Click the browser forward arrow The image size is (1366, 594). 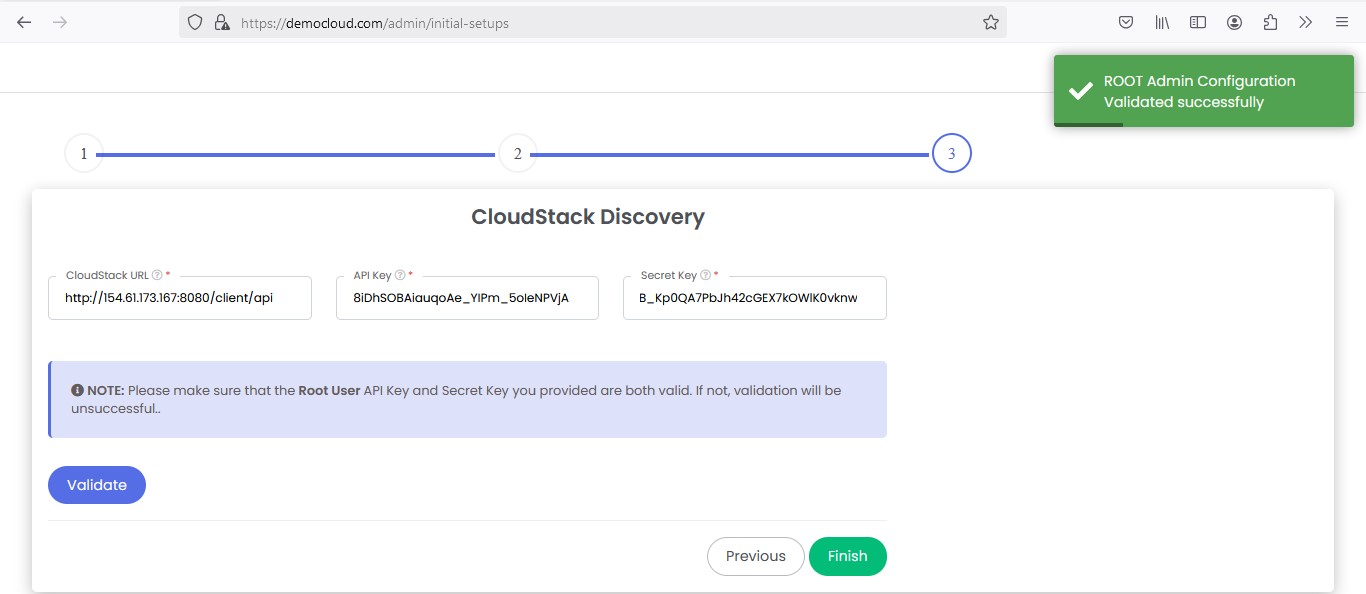click(x=60, y=22)
